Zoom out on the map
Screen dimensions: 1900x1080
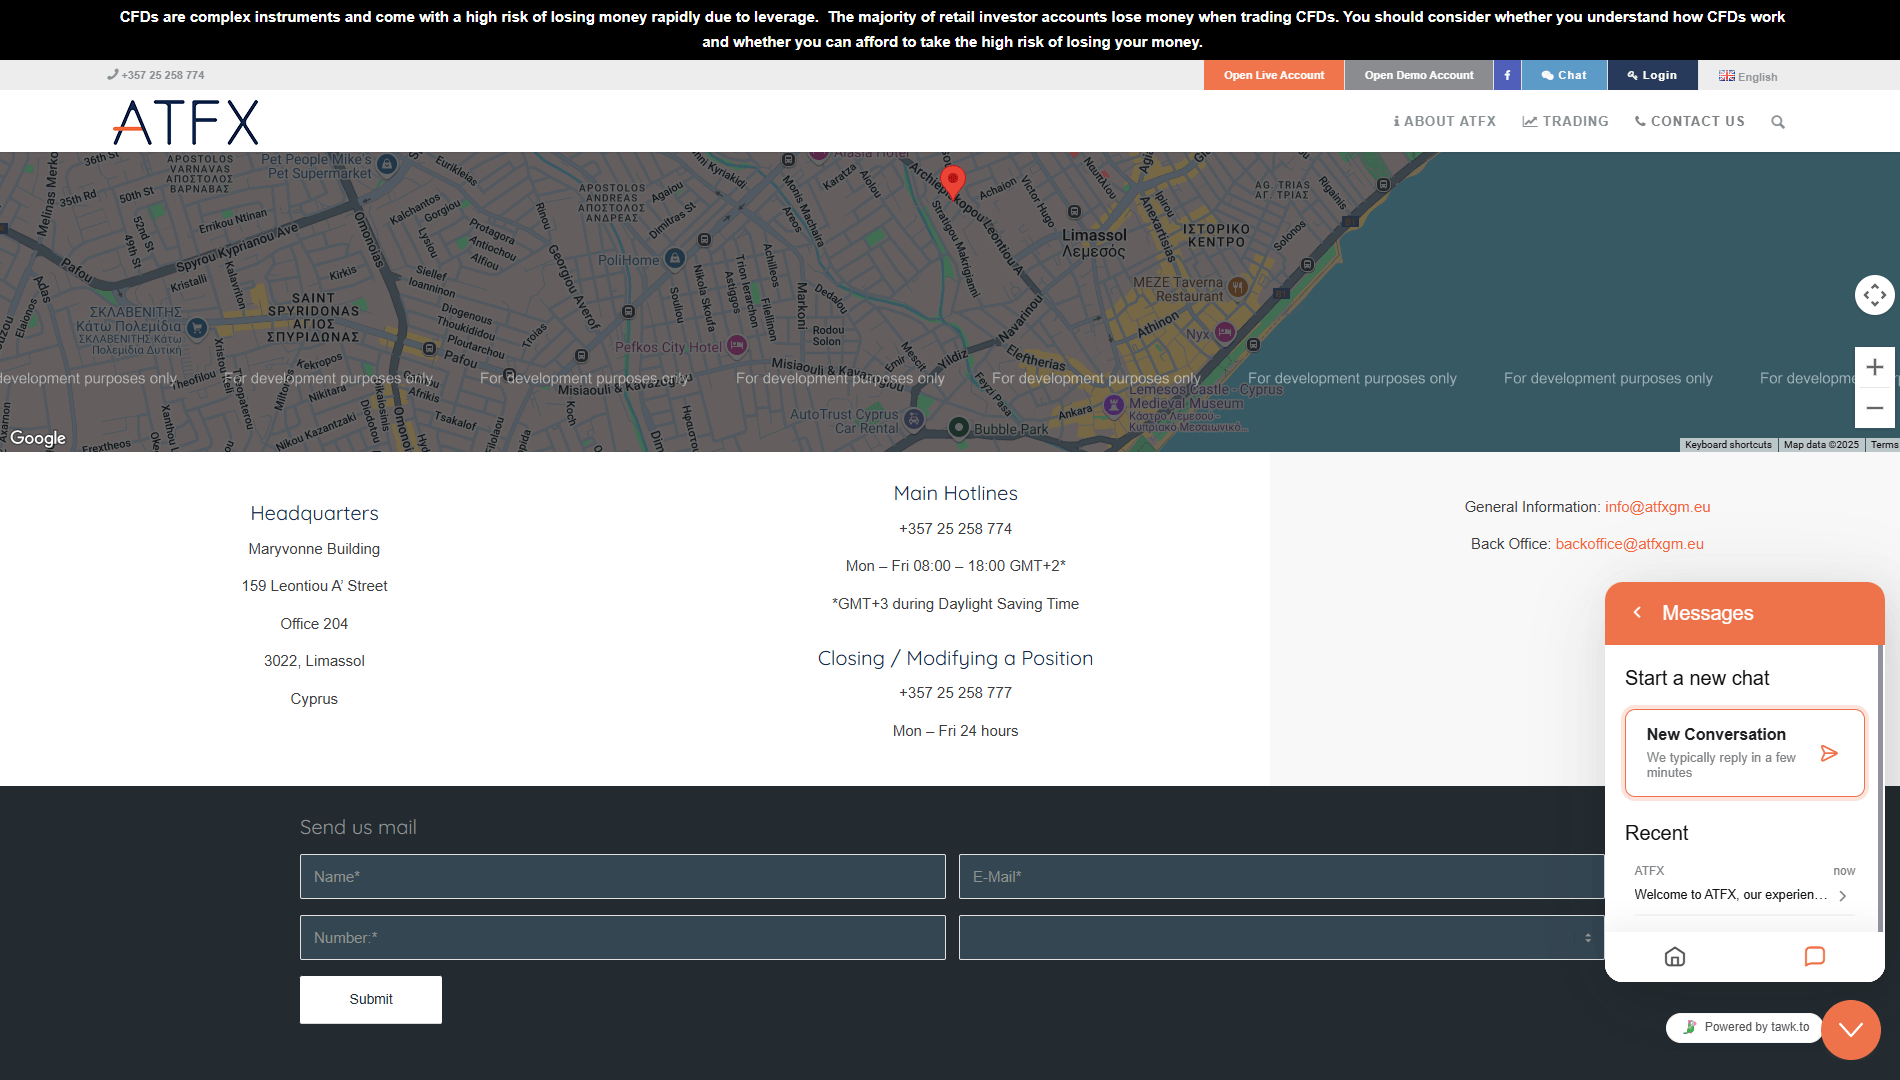pos(1875,408)
